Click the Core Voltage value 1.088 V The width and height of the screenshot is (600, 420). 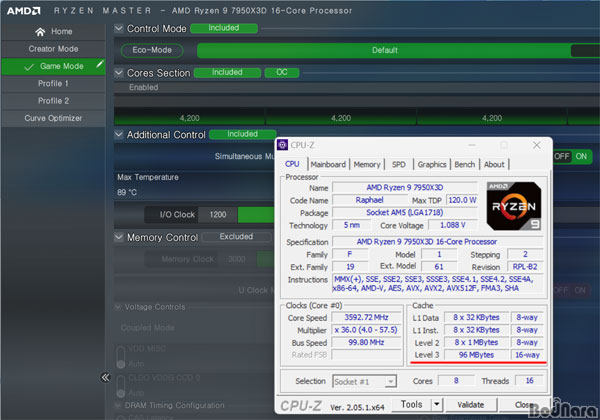pyautogui.click(x=453, y=225)
